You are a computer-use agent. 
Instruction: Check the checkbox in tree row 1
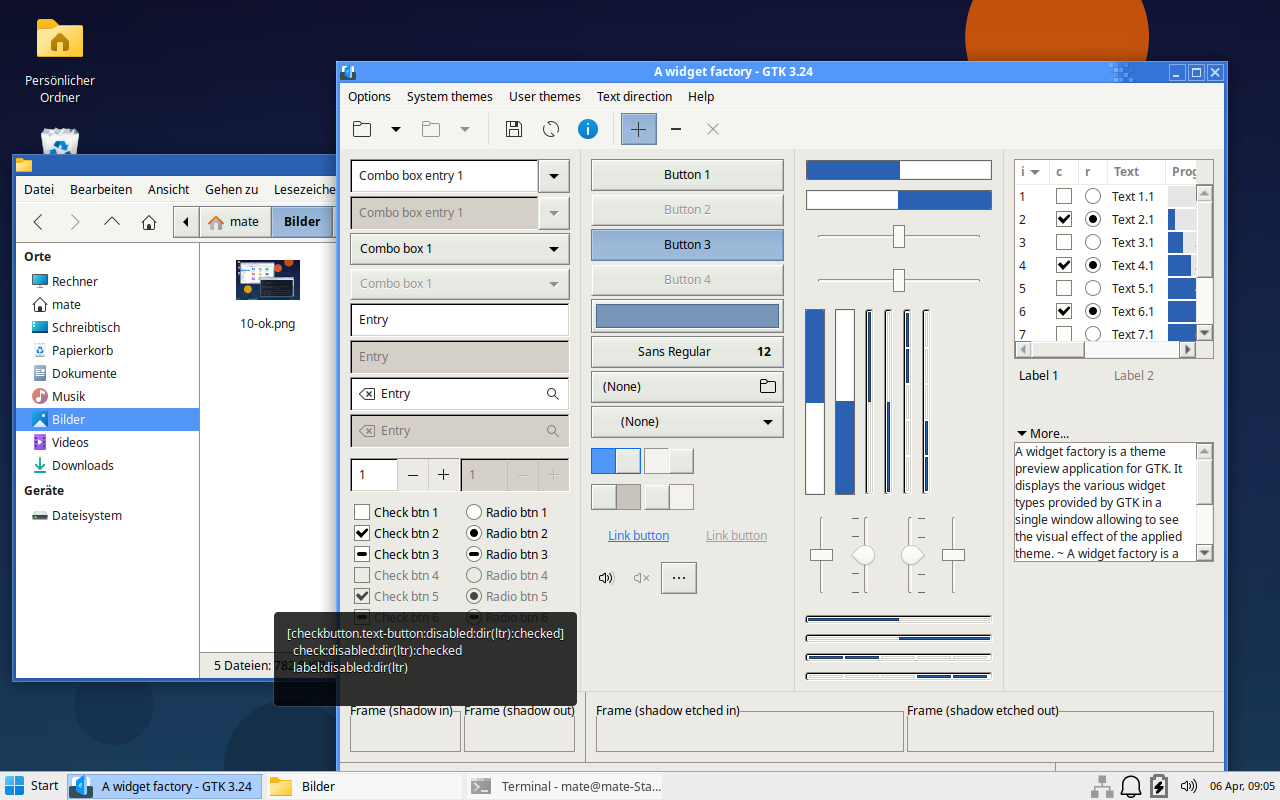1064,197
